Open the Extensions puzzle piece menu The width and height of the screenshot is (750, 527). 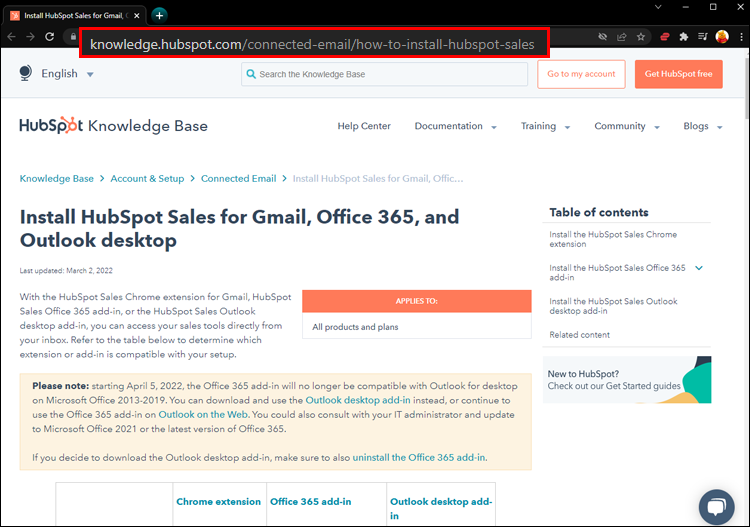[684, 37]
